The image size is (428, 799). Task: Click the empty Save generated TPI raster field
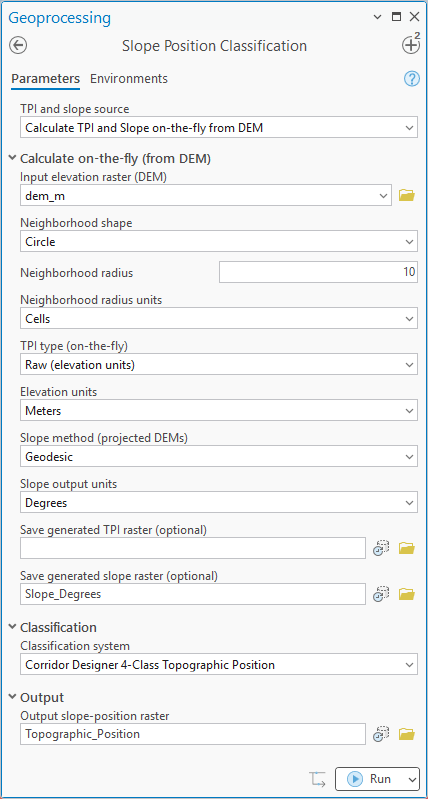193,548
